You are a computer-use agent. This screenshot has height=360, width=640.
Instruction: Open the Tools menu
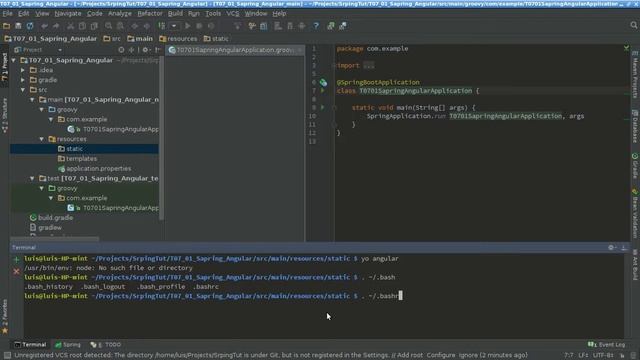tap(213, 13)
